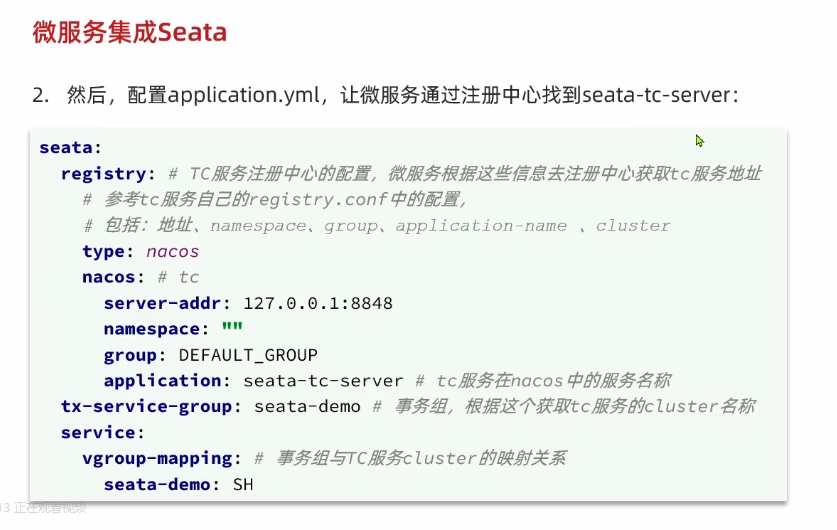
Task: Click the 'seata:' root key
Action: pos(67,148)
